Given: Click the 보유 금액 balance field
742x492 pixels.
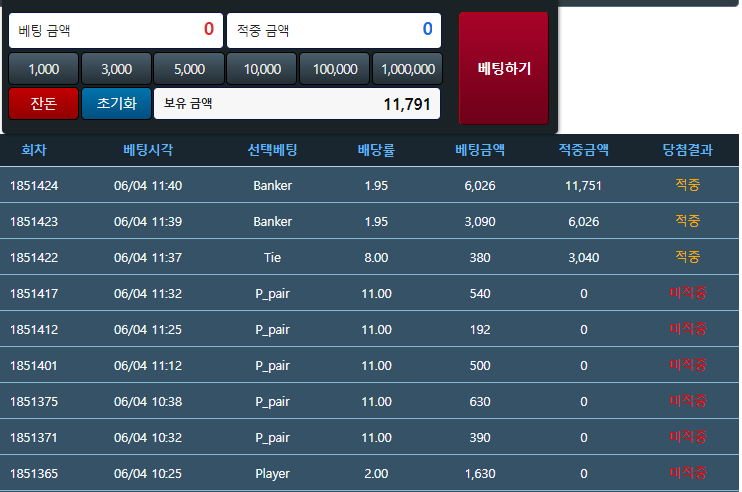Looking at the screenshot, I should [x=297, y=103].
